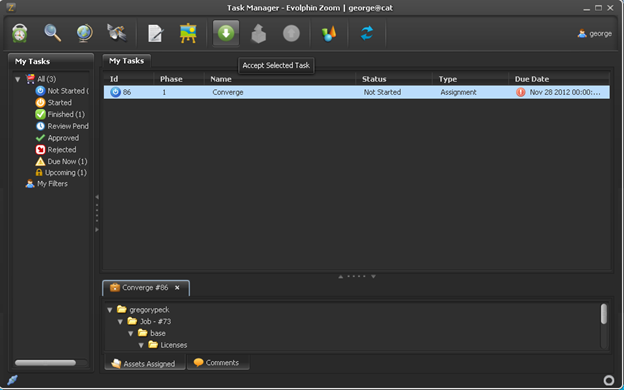Collapse the gregorypeck folder
This screenshot has width=624, height=390.
[110, 310]
